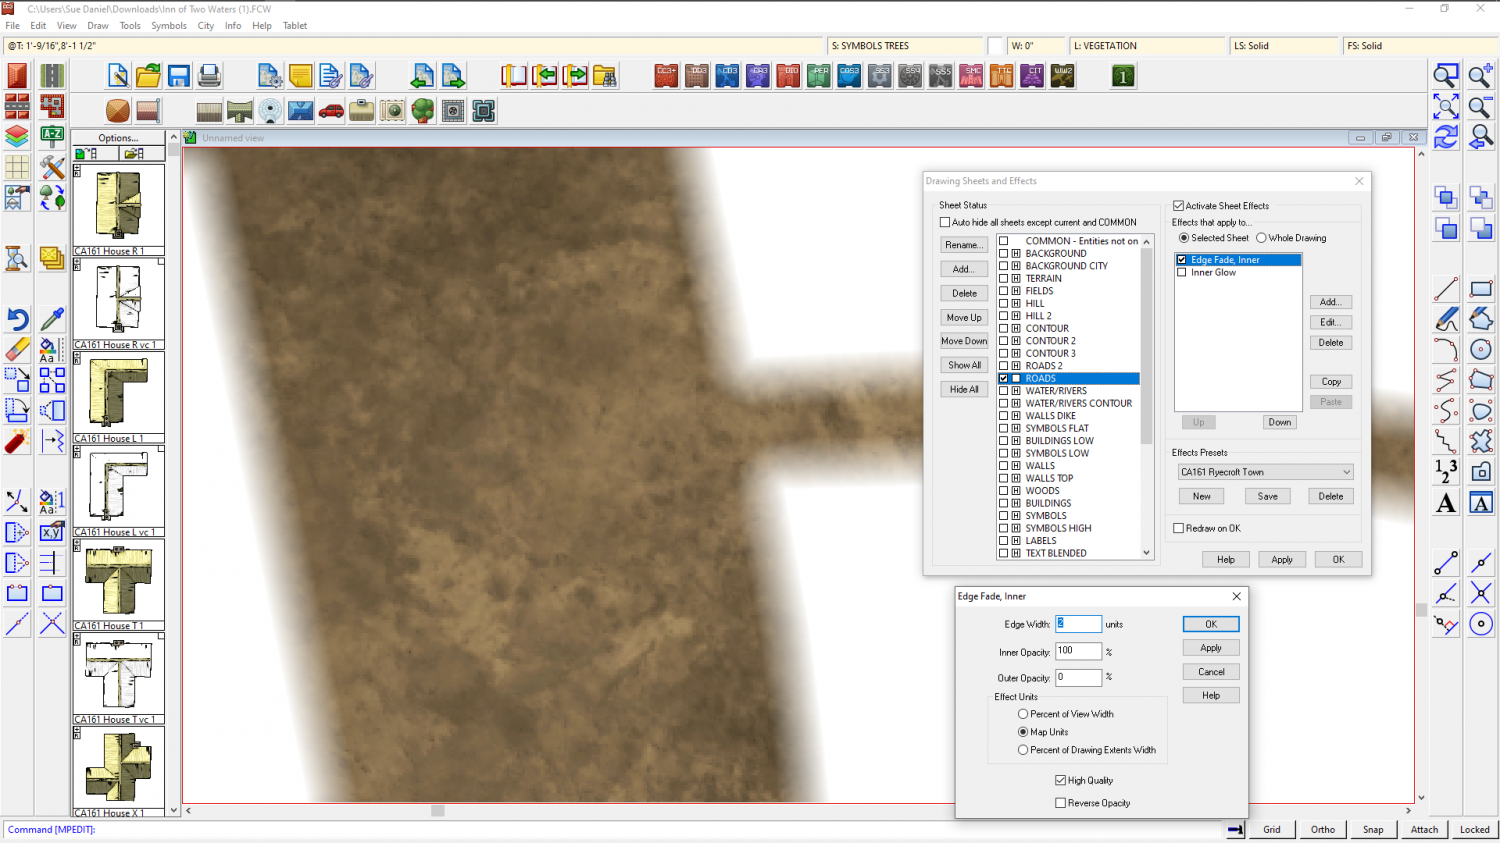Select the Rectangle/Box drawing tool icon
The height and width of the screenshot is (843, 1500).
pyautogui.click(x=1481, y=290)
